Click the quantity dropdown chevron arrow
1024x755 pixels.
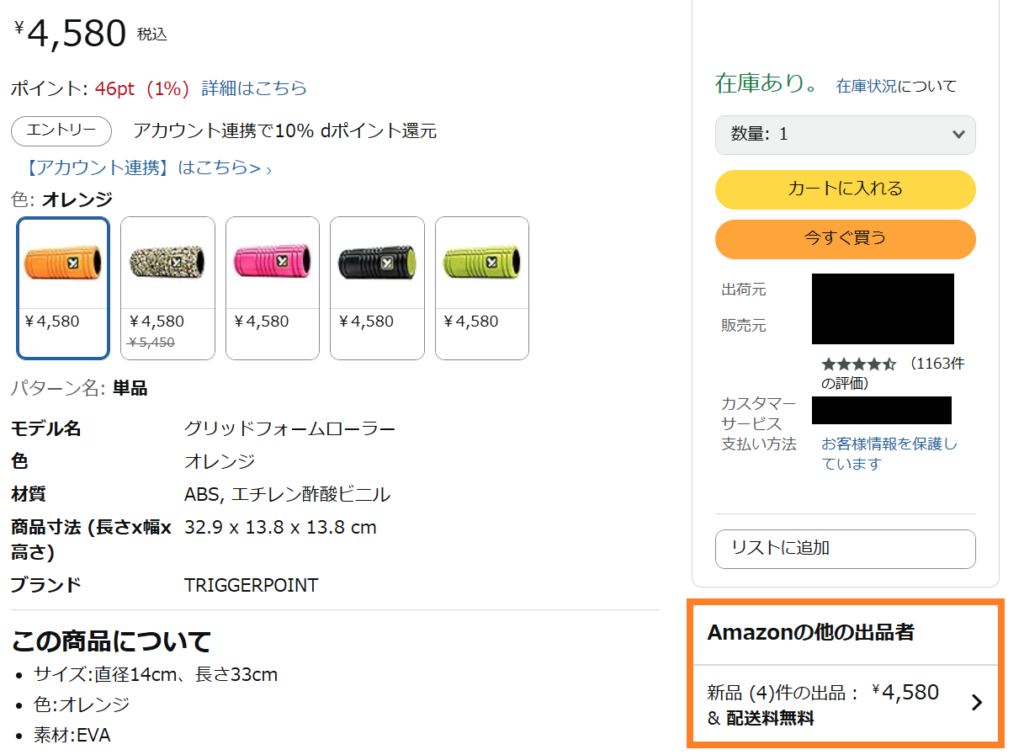(x=958, y=135)
